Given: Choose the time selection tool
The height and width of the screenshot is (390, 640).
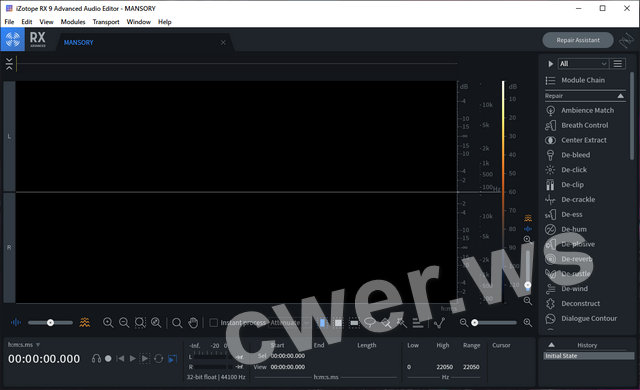Looking at the screenshot, I should (322, 323).
